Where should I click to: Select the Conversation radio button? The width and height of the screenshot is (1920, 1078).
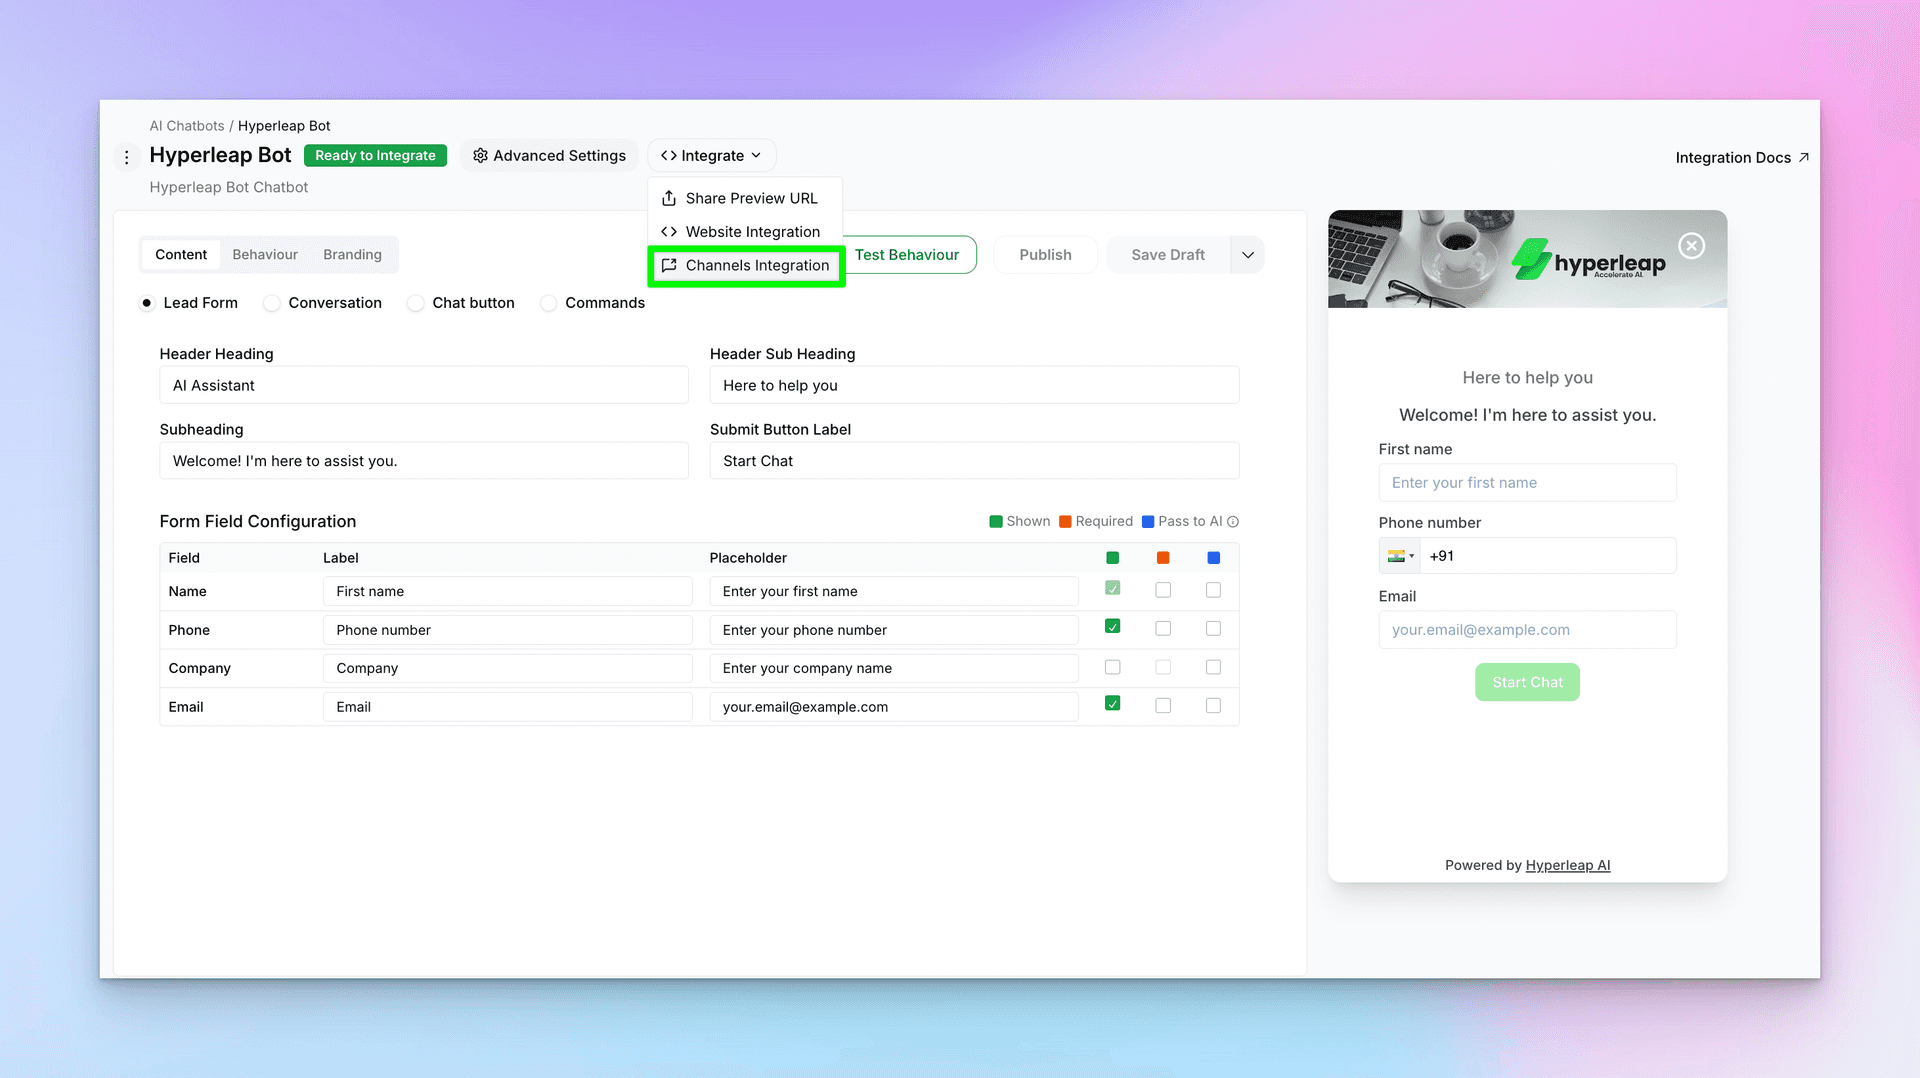[272, 303]
